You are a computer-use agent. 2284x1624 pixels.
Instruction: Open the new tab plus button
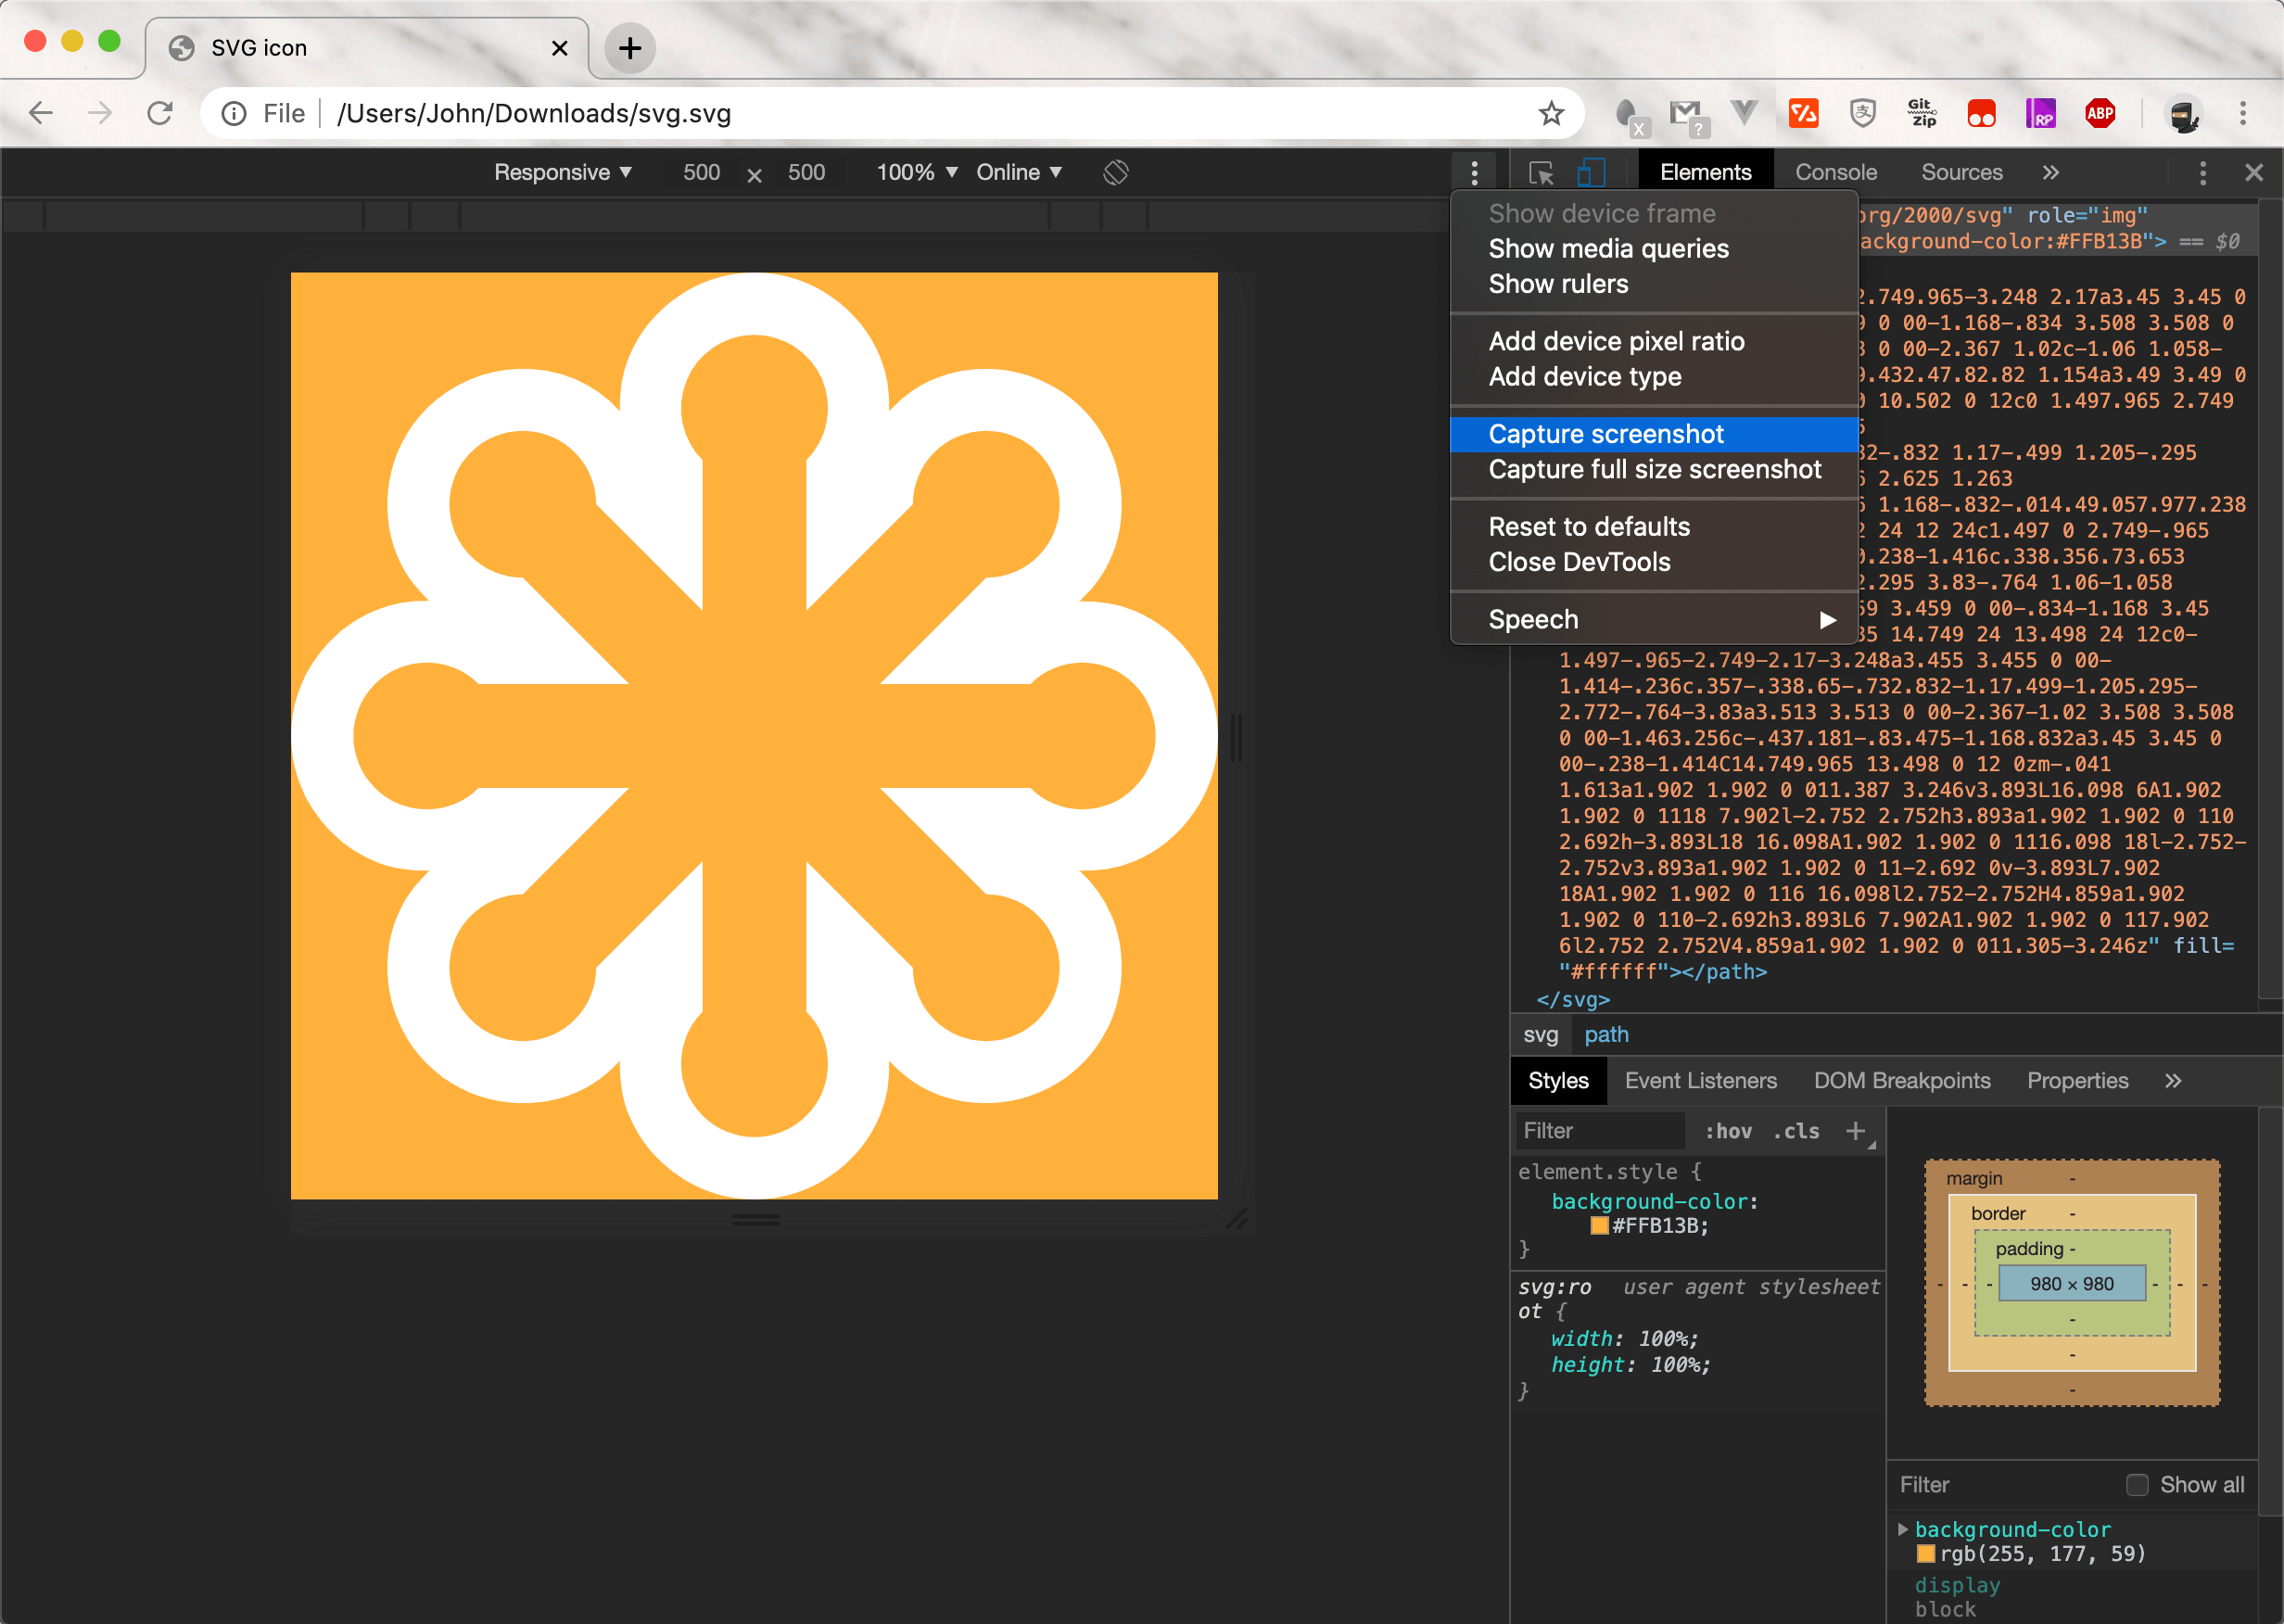point(629,48)
